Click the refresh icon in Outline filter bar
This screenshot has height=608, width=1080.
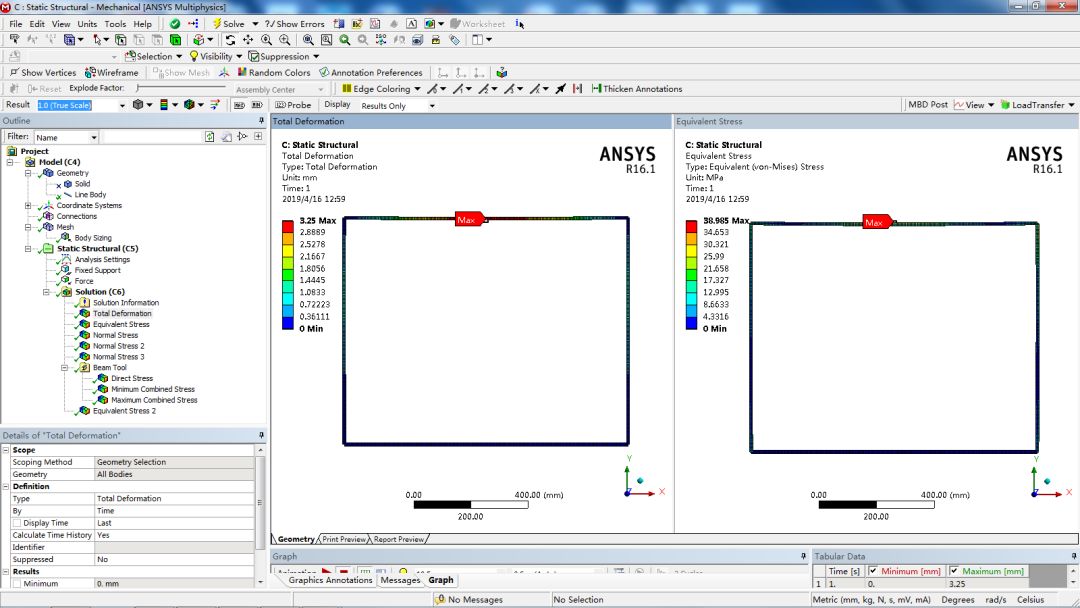[209, 137]
